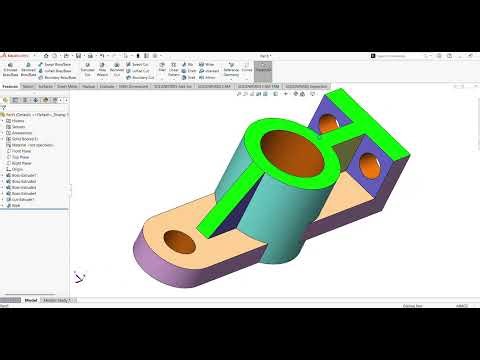The image size is (480, 360).
Task: Click the Open document icon
Action: click(x=66, y=56)
